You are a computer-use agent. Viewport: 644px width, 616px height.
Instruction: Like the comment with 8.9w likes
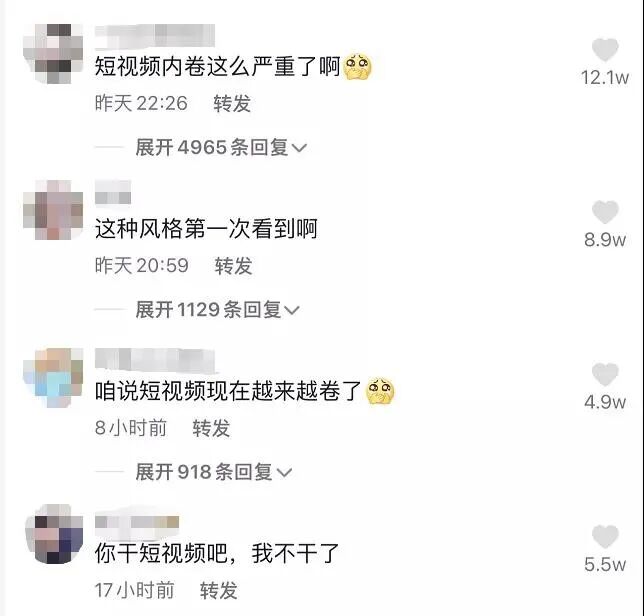(605, 212)
